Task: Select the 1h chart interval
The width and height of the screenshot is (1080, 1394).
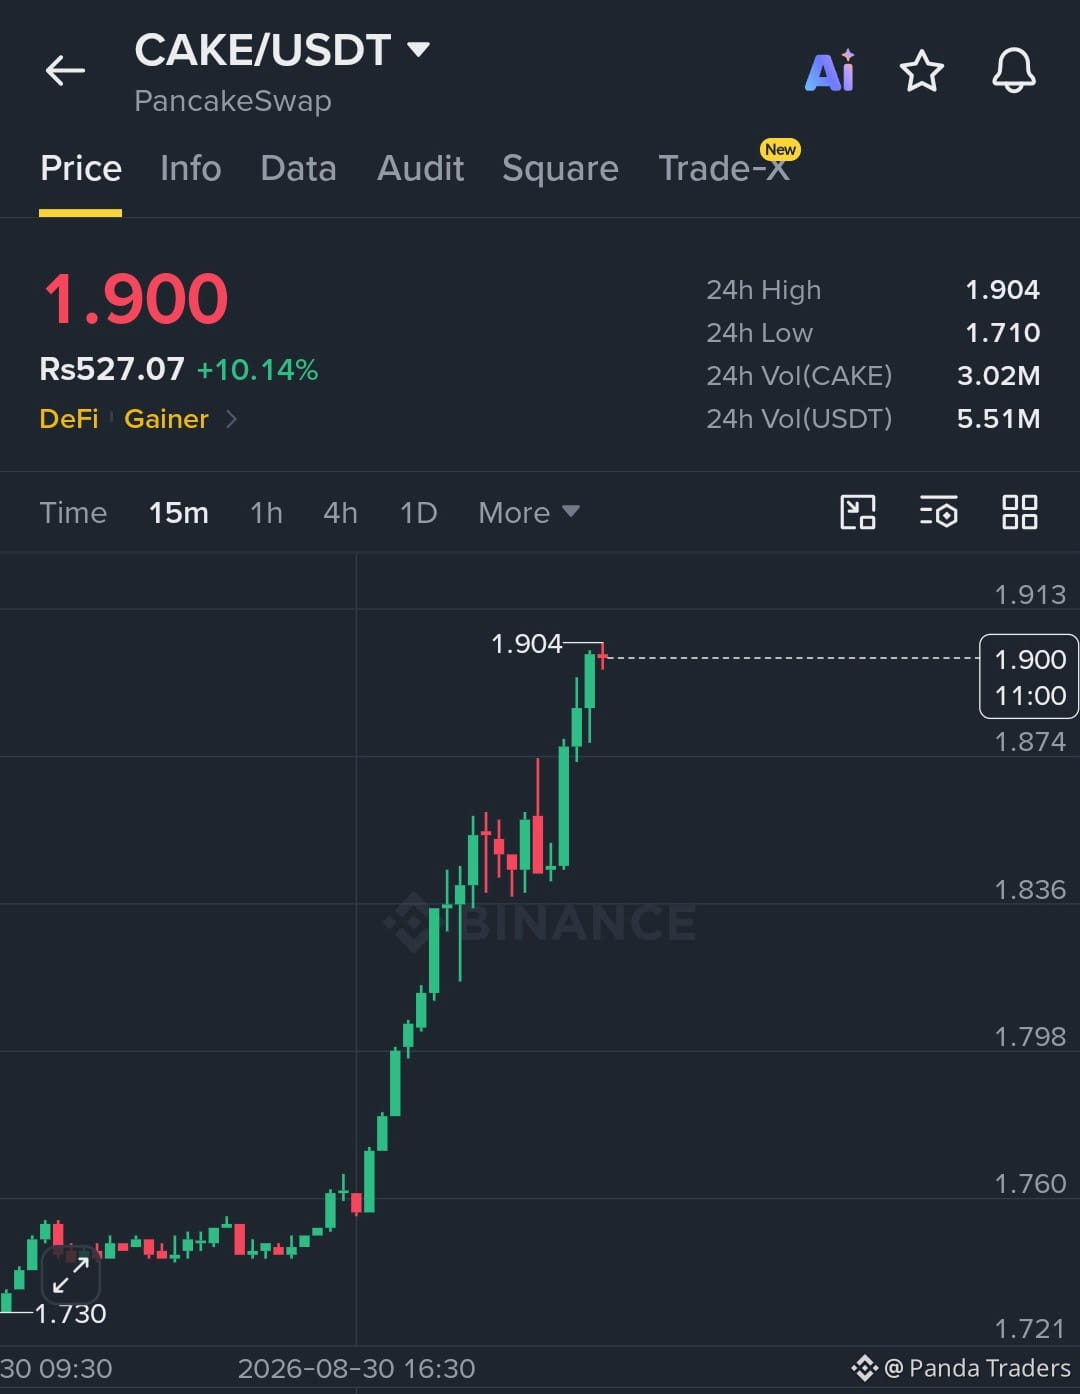Action: (x=266, y=513)
